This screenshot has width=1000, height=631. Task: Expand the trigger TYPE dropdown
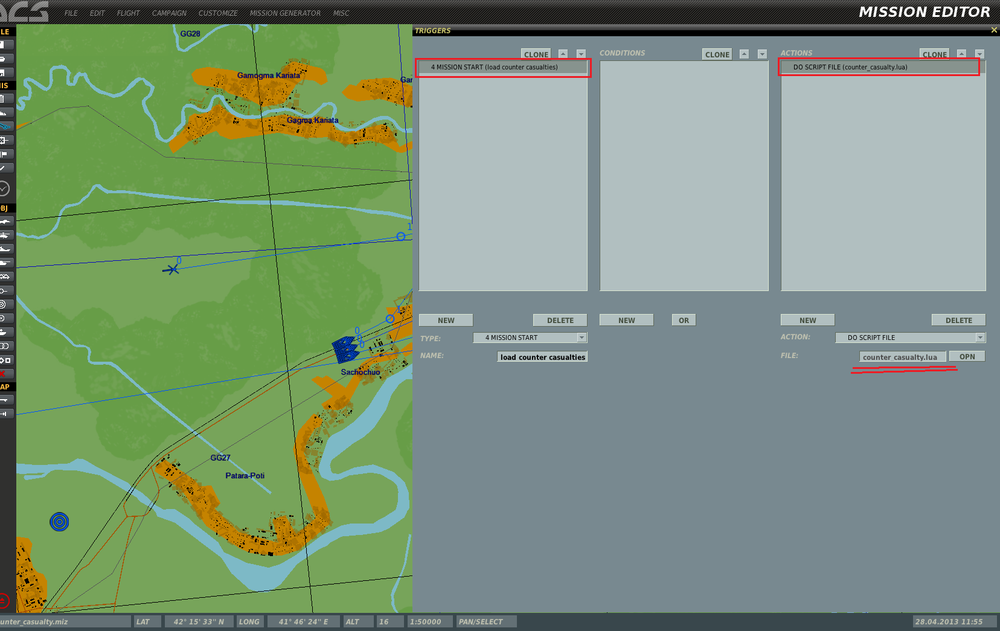coord(581,338)
